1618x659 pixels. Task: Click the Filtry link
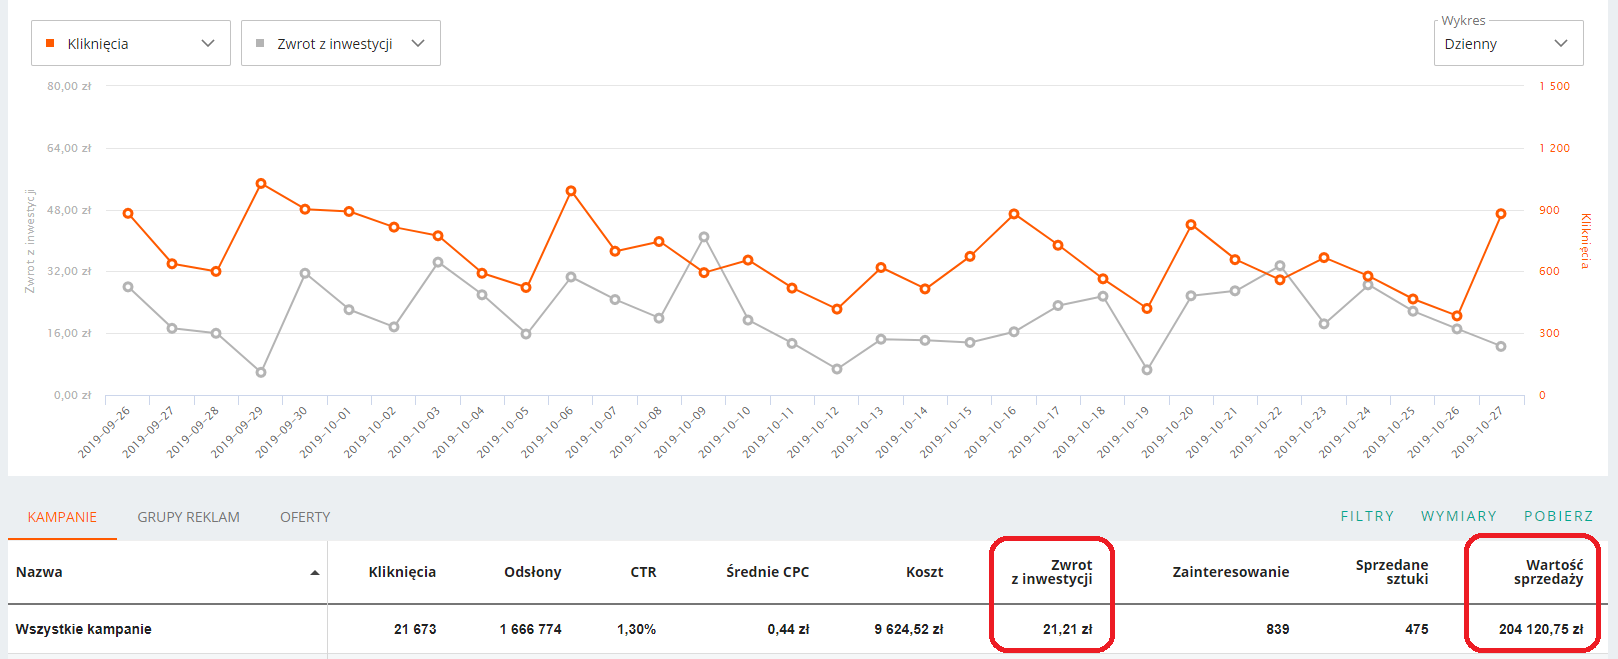(1367, 516)
